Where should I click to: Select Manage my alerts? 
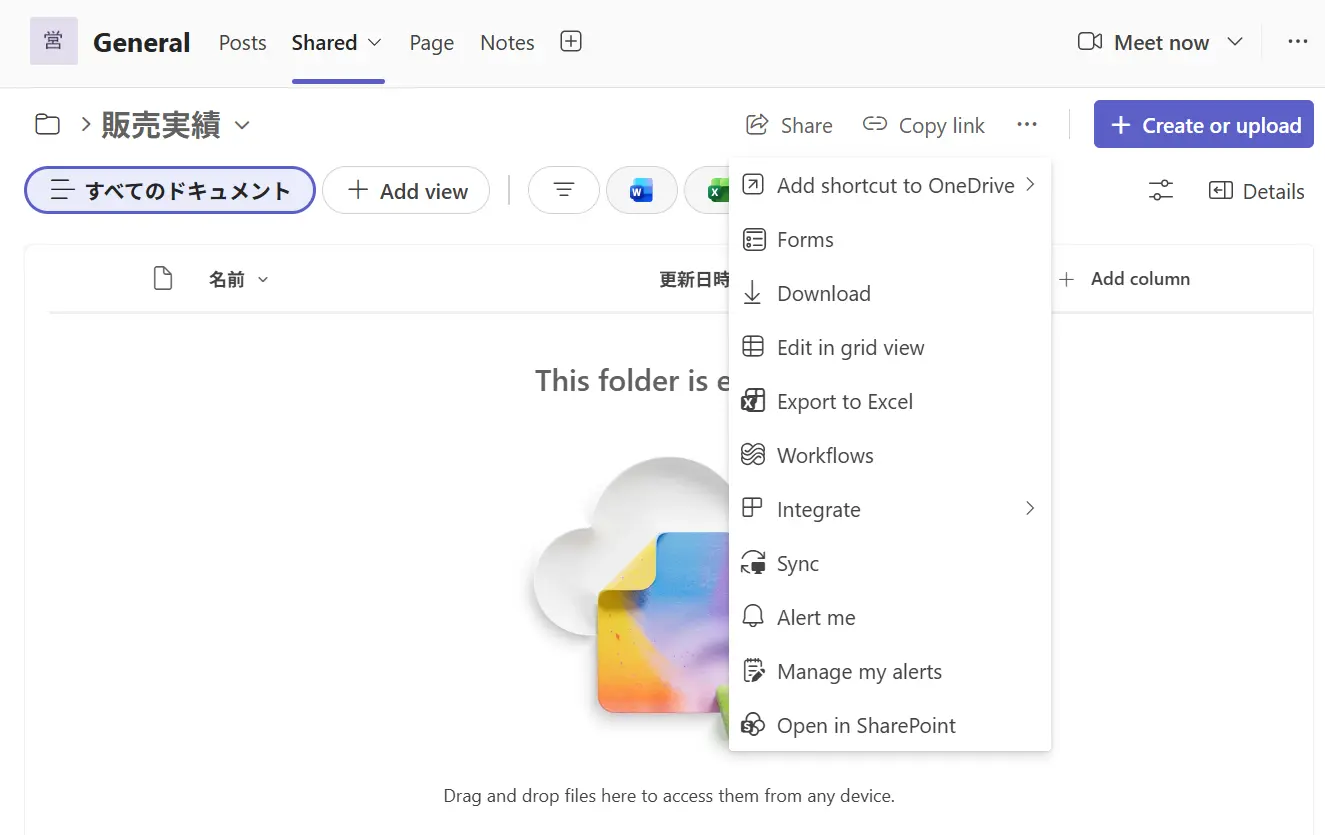(x=890, y=671)
